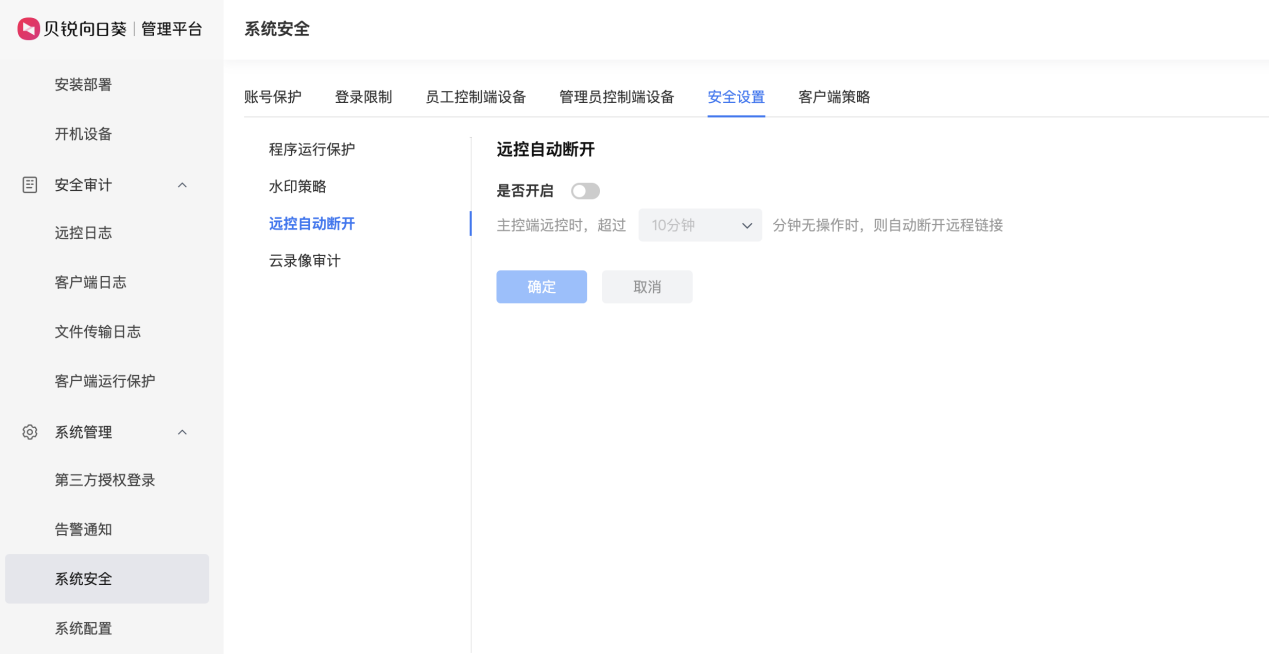Click the 贝锐向日葵 logo icon

click(x=28, y=29)
